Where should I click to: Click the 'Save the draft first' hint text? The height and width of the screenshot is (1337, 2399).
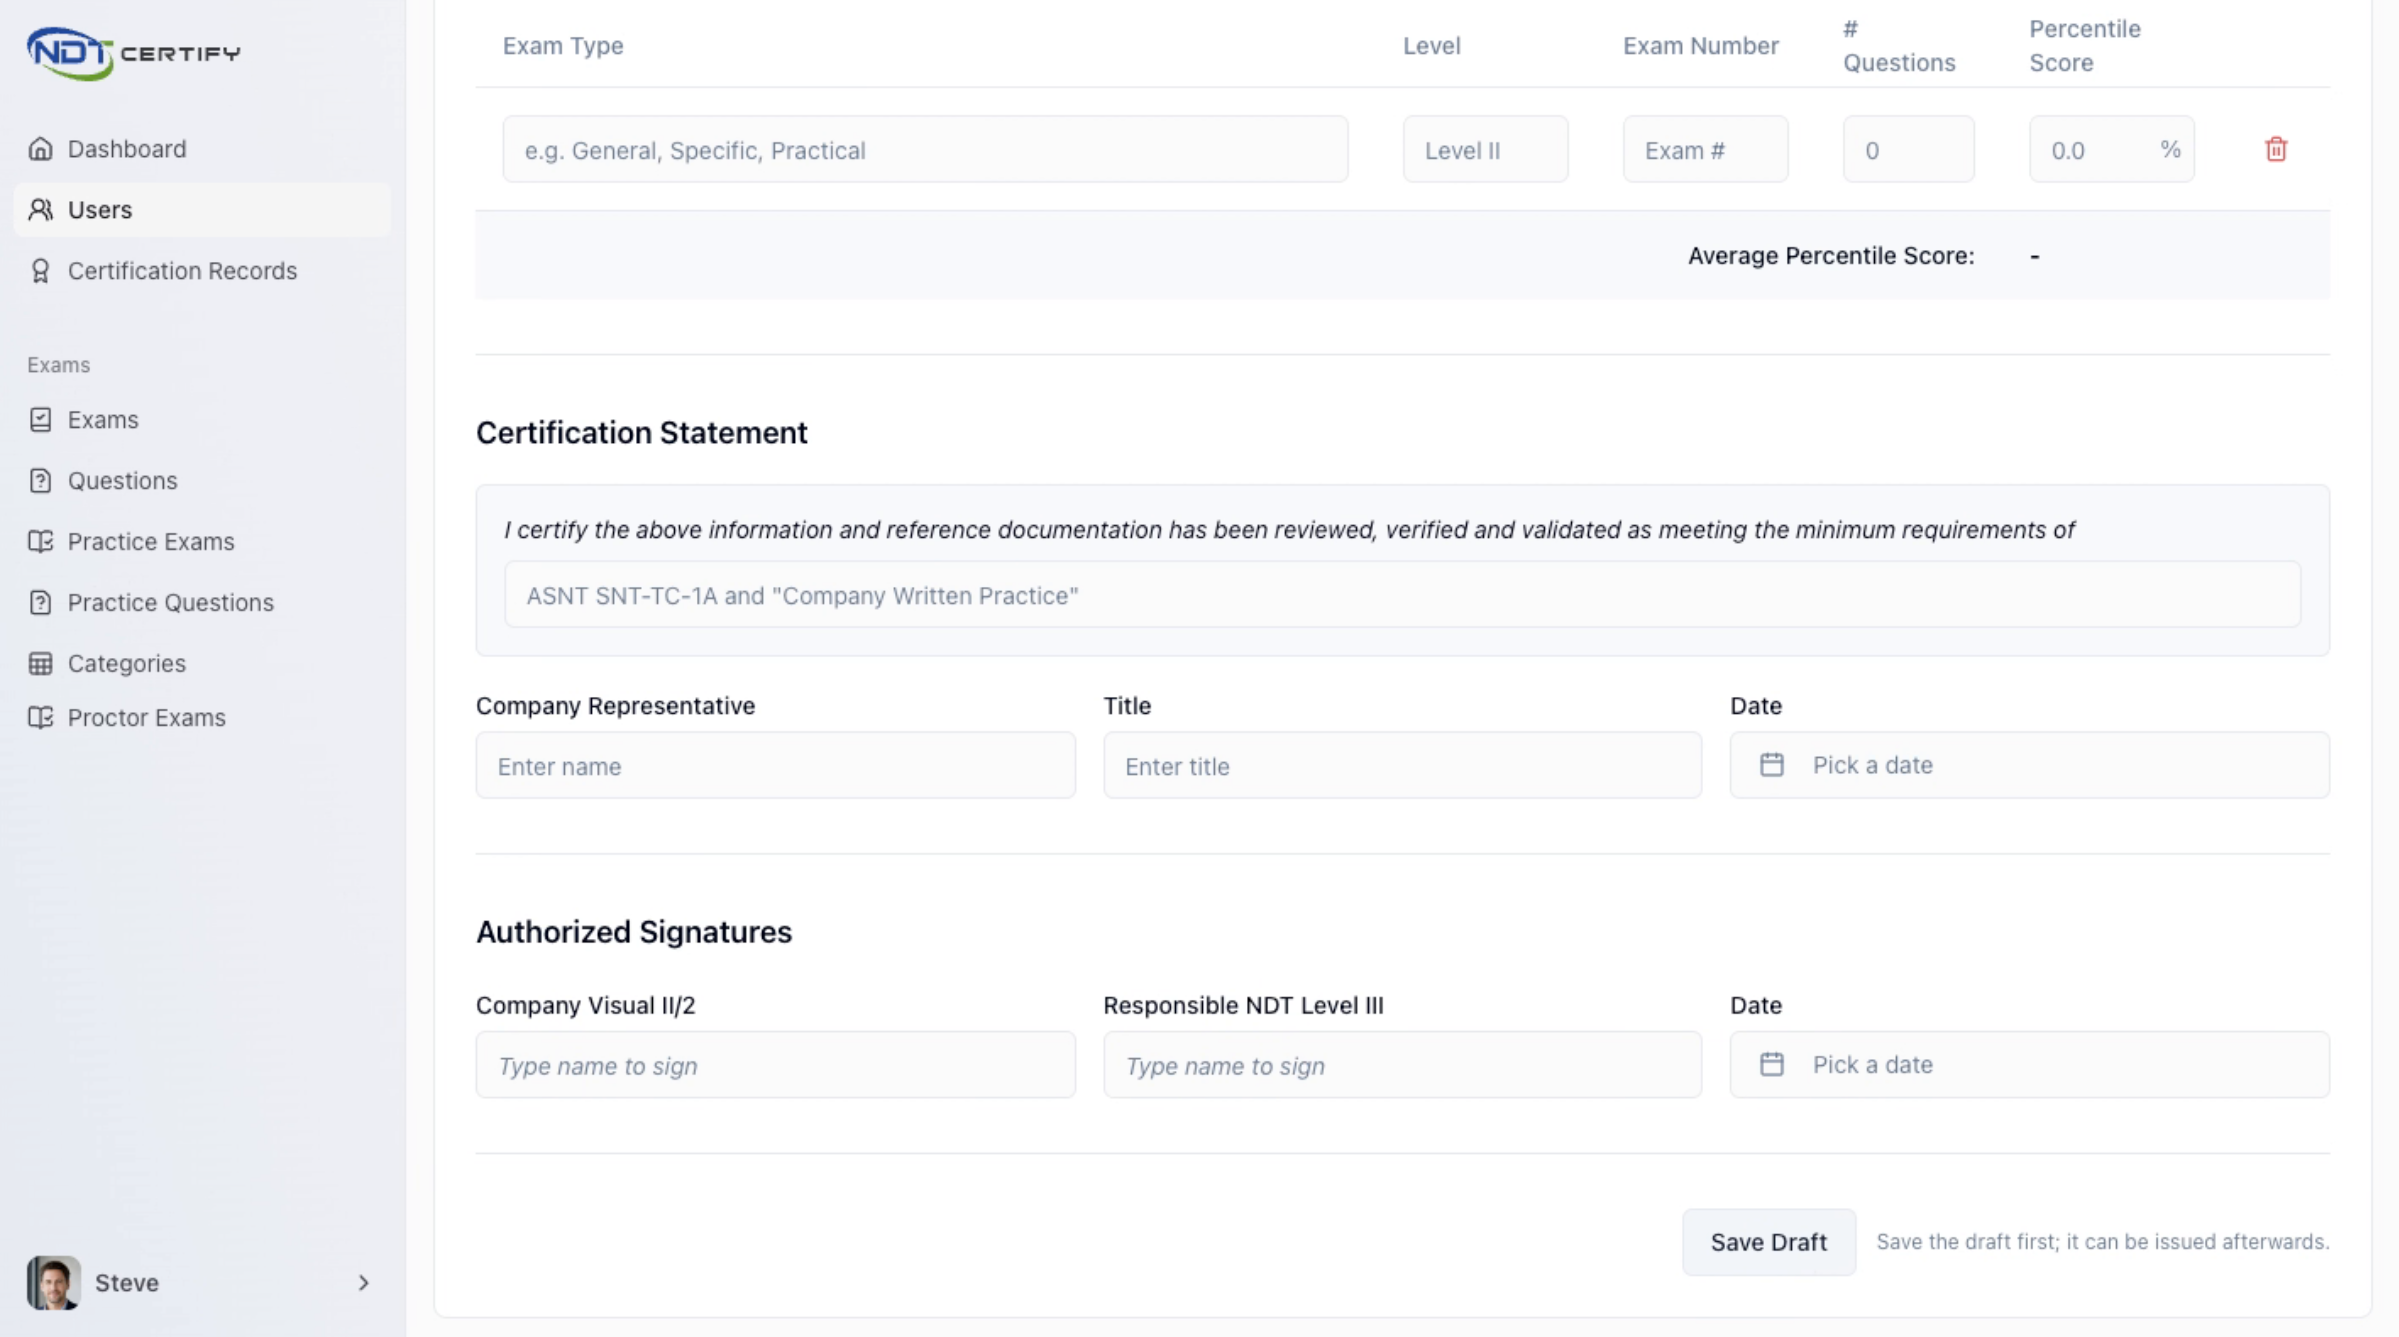tap(2103, 1242)
